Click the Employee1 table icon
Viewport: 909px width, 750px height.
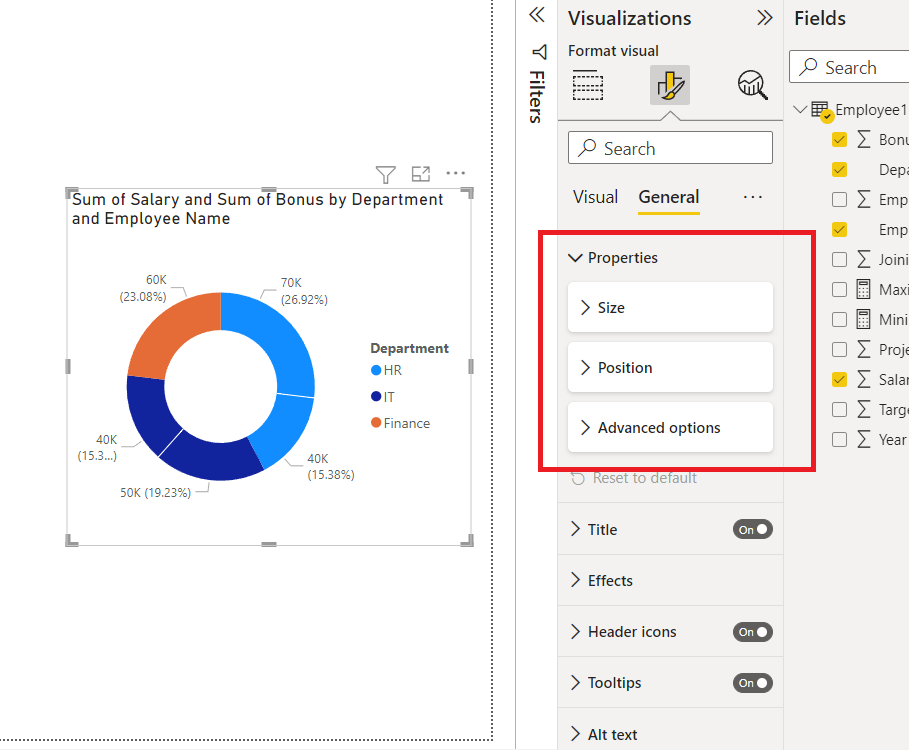821,110
